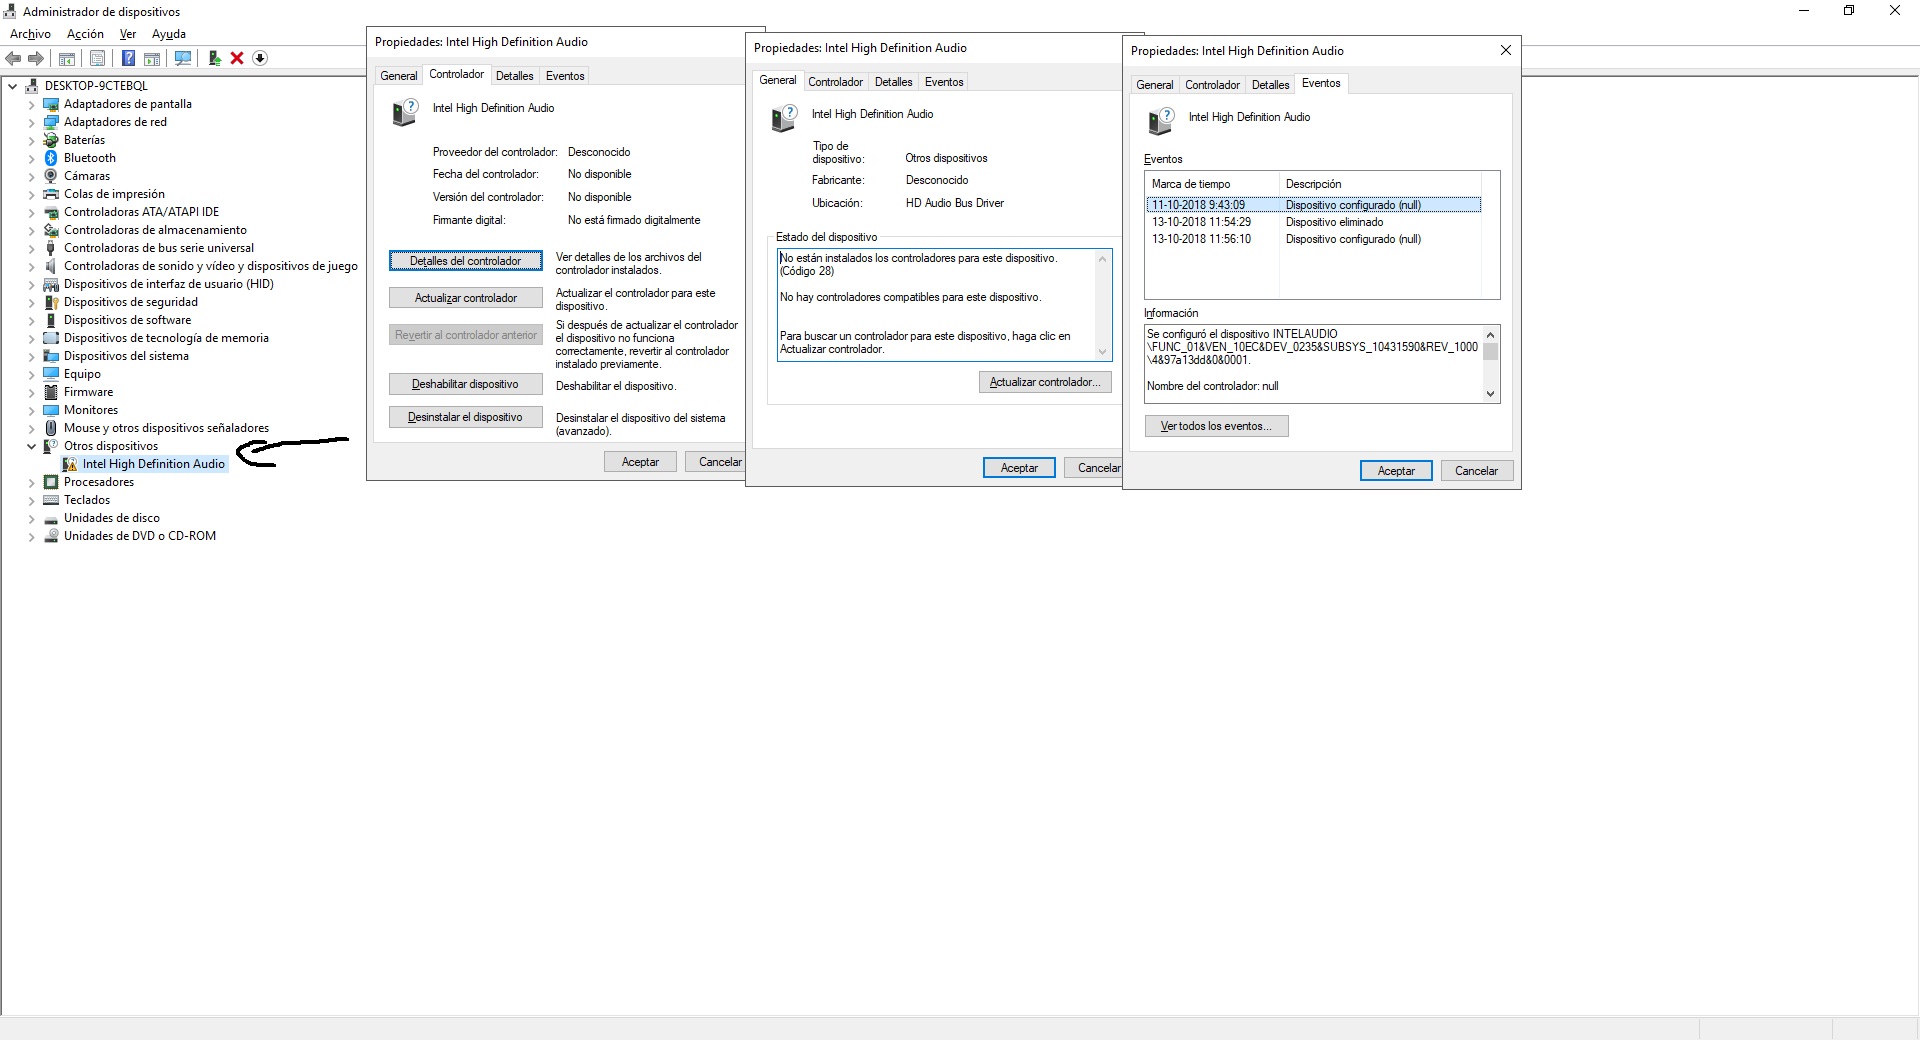Click Ver todos los eventos... button

tap(1216, 426)
